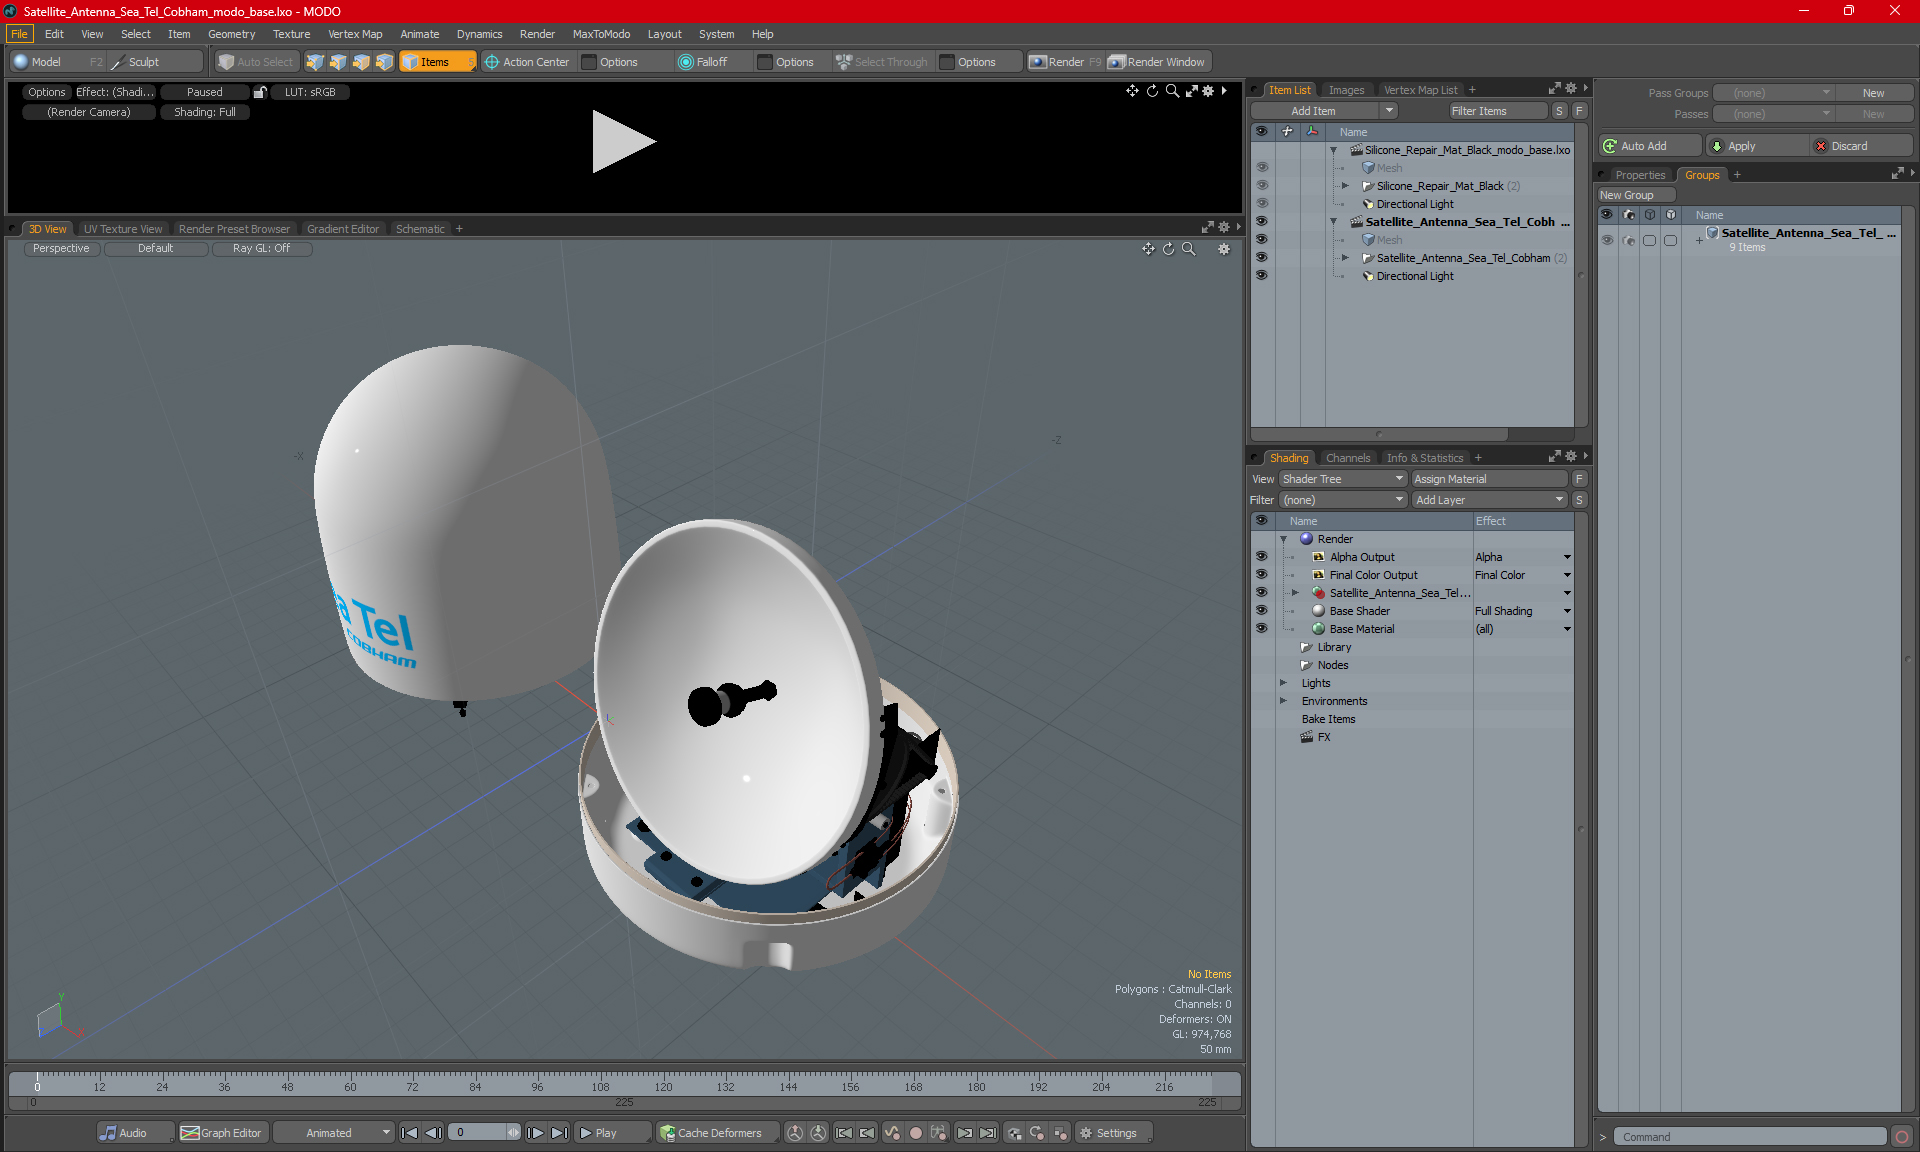The width and height of the screenshot is (1920, 1152).
Task: Step to next frame
Action: 536,1133
